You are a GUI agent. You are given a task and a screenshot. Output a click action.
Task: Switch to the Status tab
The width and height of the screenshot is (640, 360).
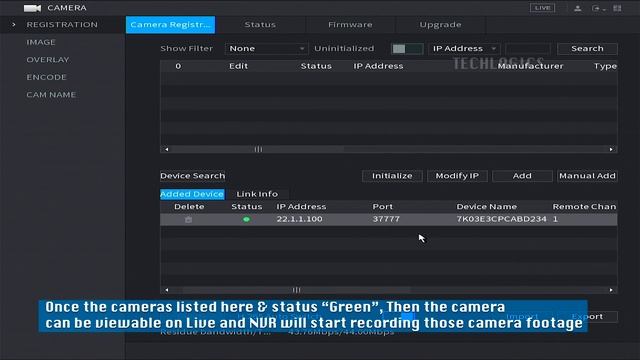click(260, 25)
